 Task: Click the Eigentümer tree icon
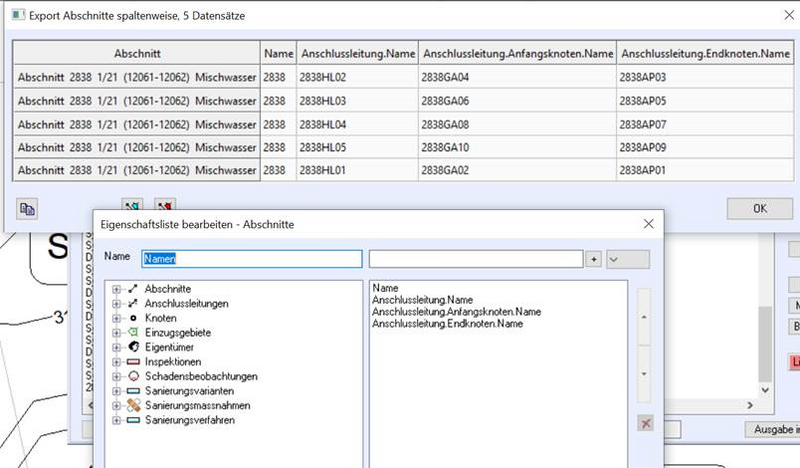133,347
